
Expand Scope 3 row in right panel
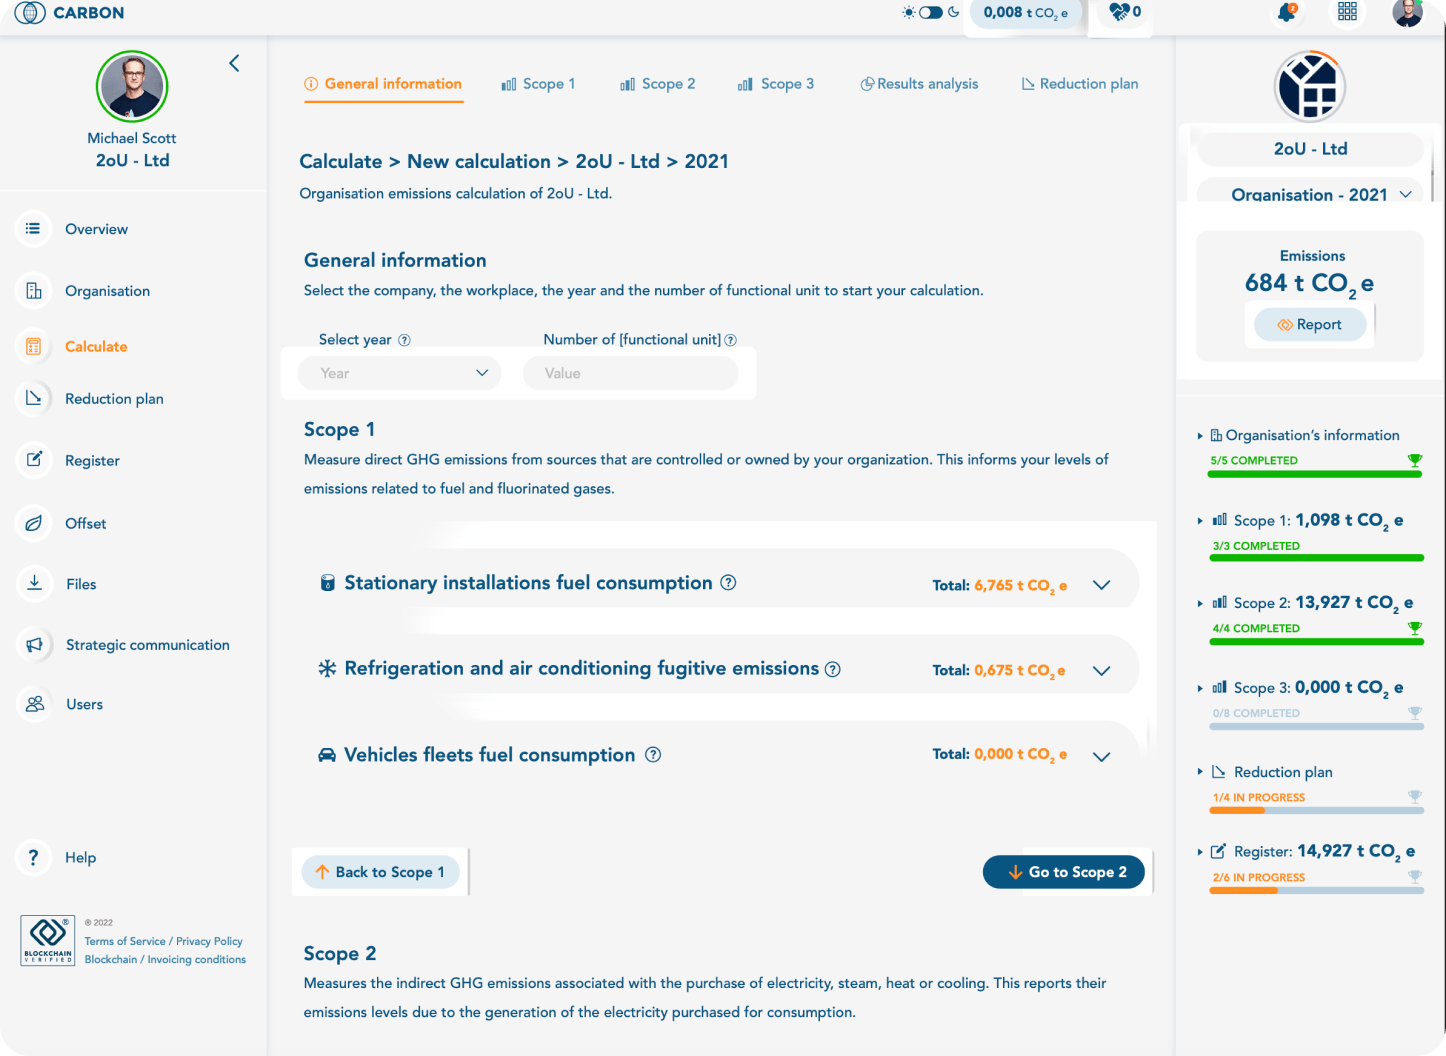tap(1200, 688)
